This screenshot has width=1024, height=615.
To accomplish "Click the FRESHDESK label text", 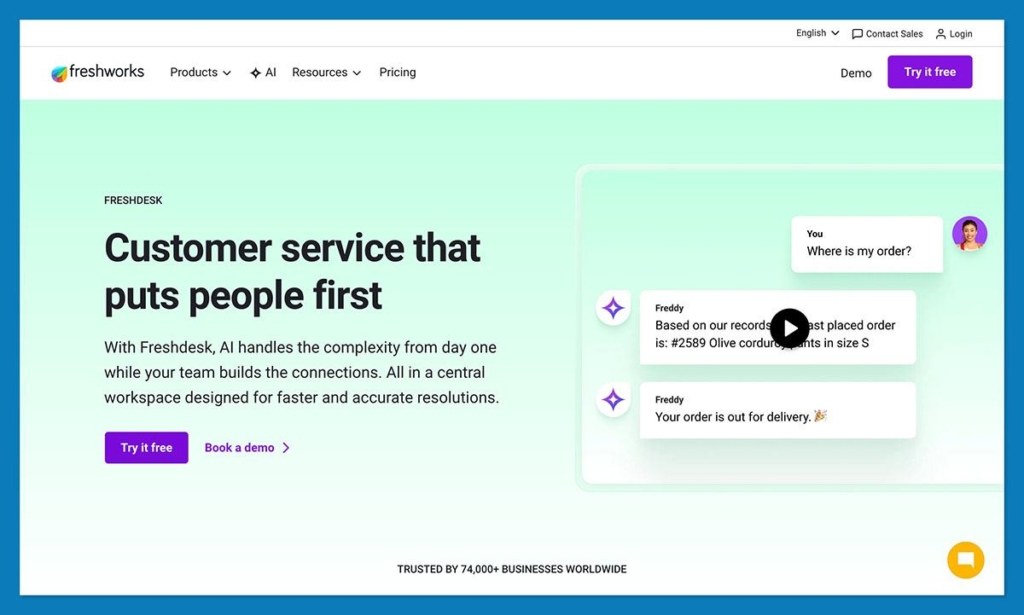I will click(x=133, y=200).
